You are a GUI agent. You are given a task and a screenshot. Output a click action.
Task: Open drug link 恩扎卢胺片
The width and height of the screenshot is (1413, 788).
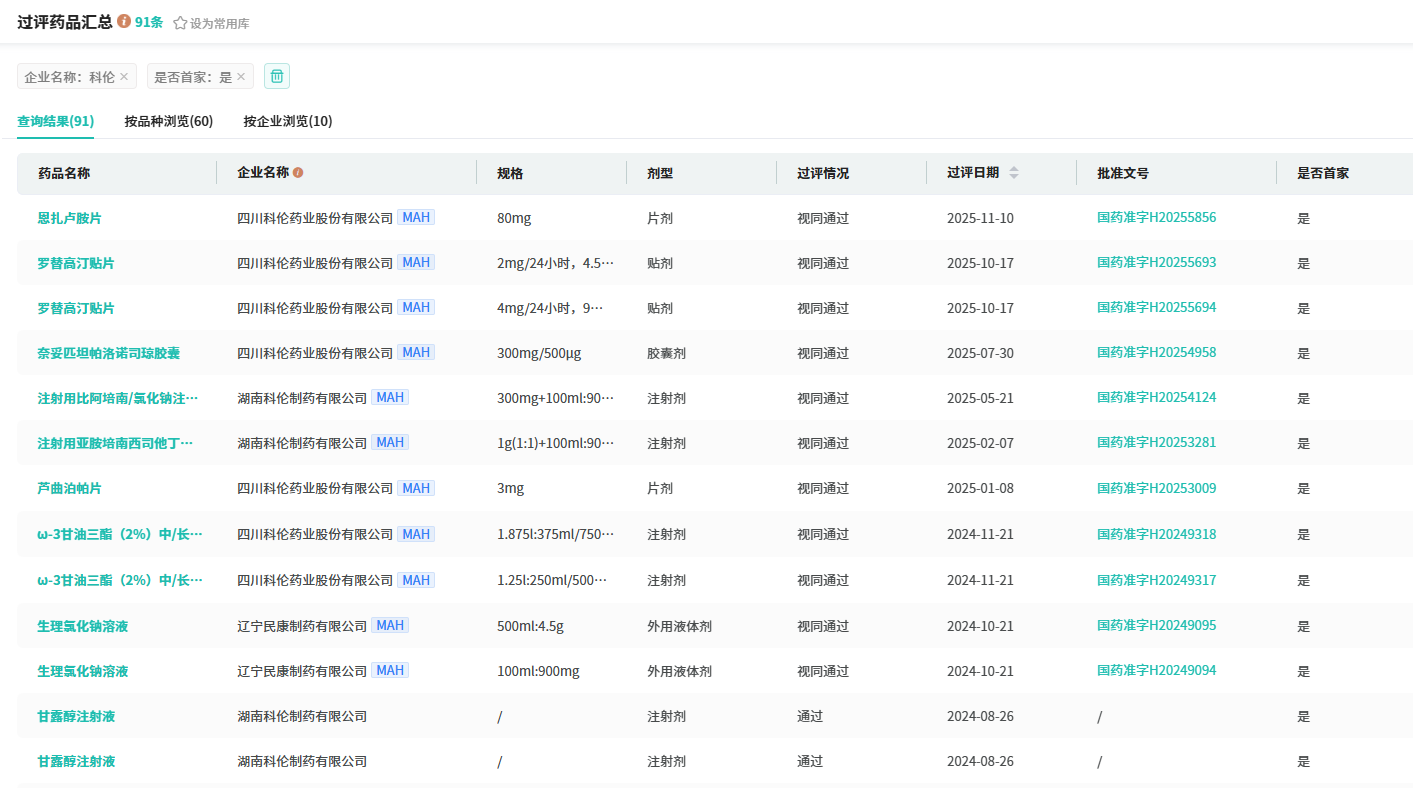click(69, 218)
